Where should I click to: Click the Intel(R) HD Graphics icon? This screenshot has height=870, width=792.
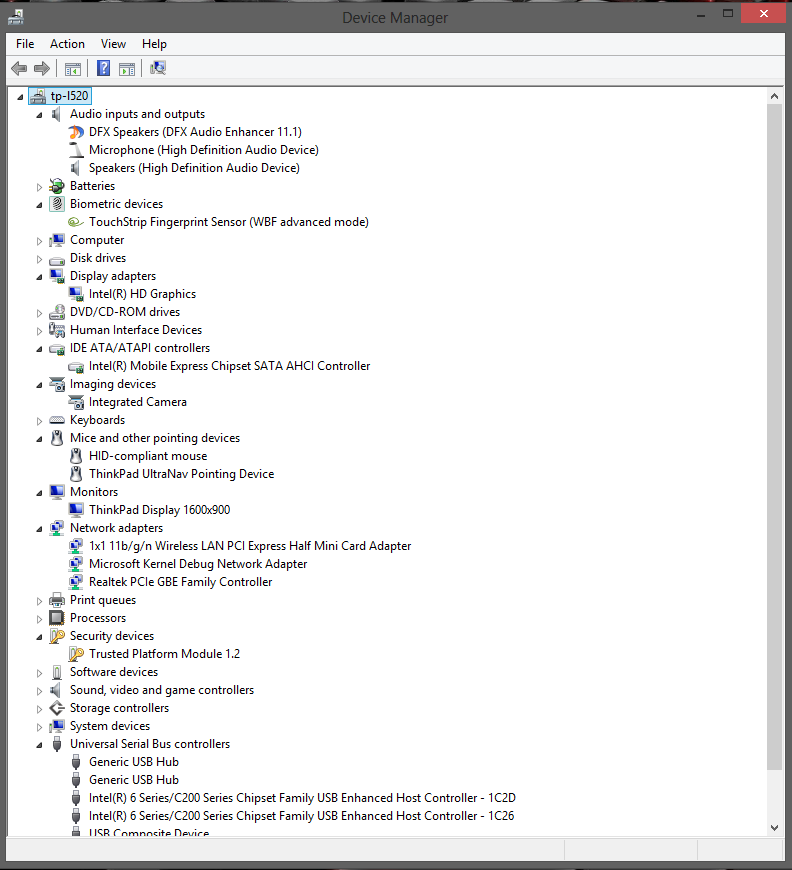76,294
